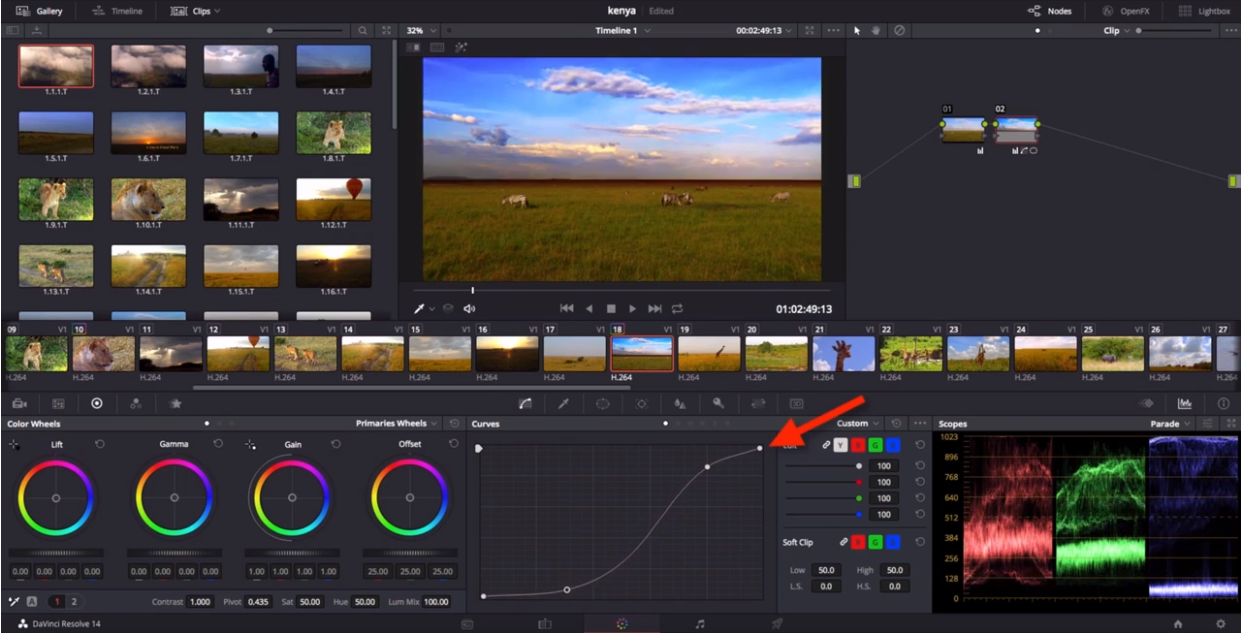Open the Qualifier eyedropper palette
The width and height of the screenshot is (1241, 633).
[x=563, y=403]
